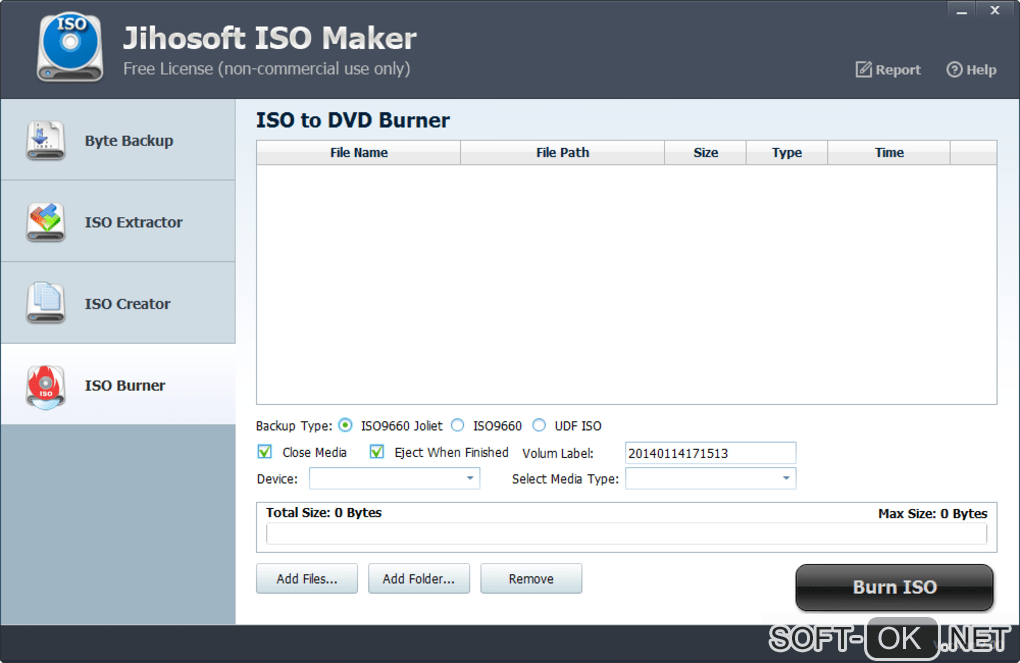Select ISO9660 Joliet backup type
The width and height of the screenshot is (1020, 663).
(x=345, y=426)
